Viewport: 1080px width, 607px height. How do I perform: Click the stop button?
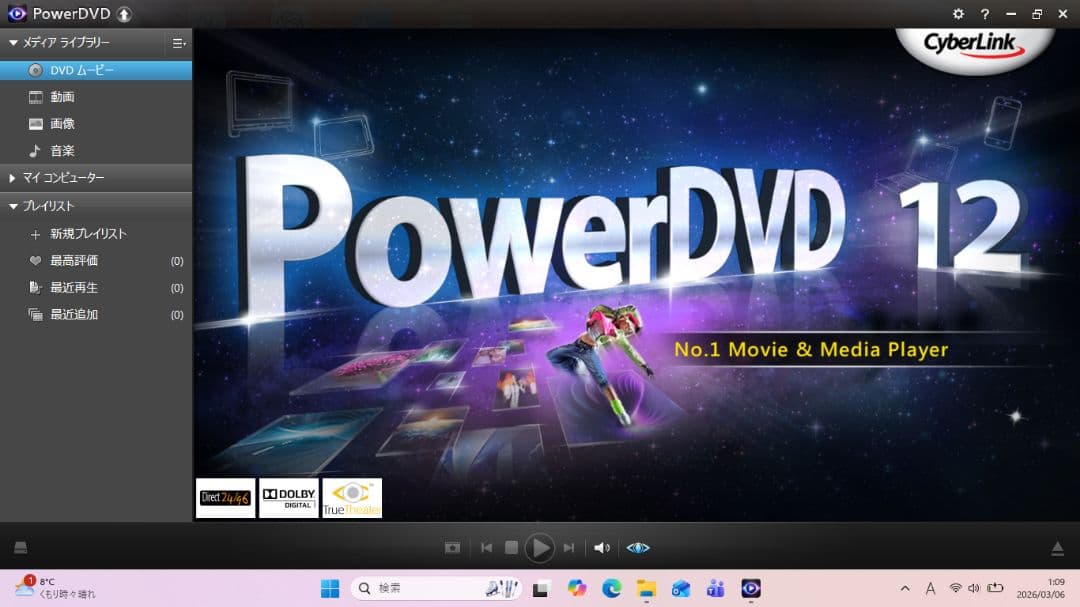511,548
